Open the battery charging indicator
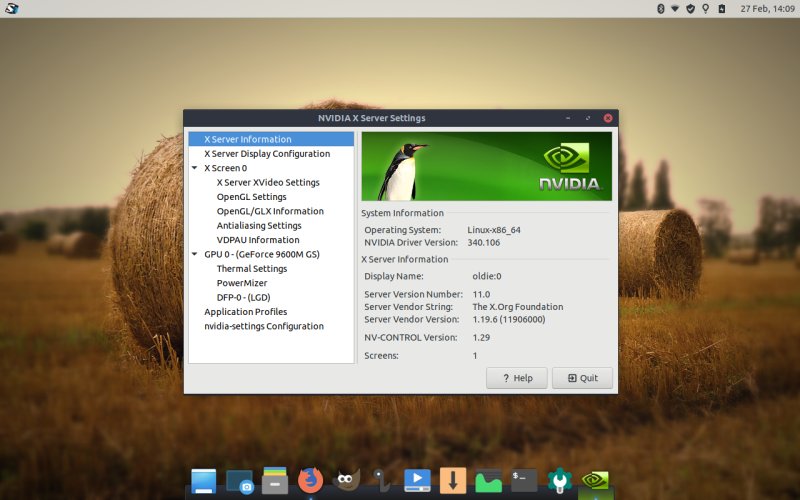The height and width of the screenshot is (500, 800). (x=721, y=9)
